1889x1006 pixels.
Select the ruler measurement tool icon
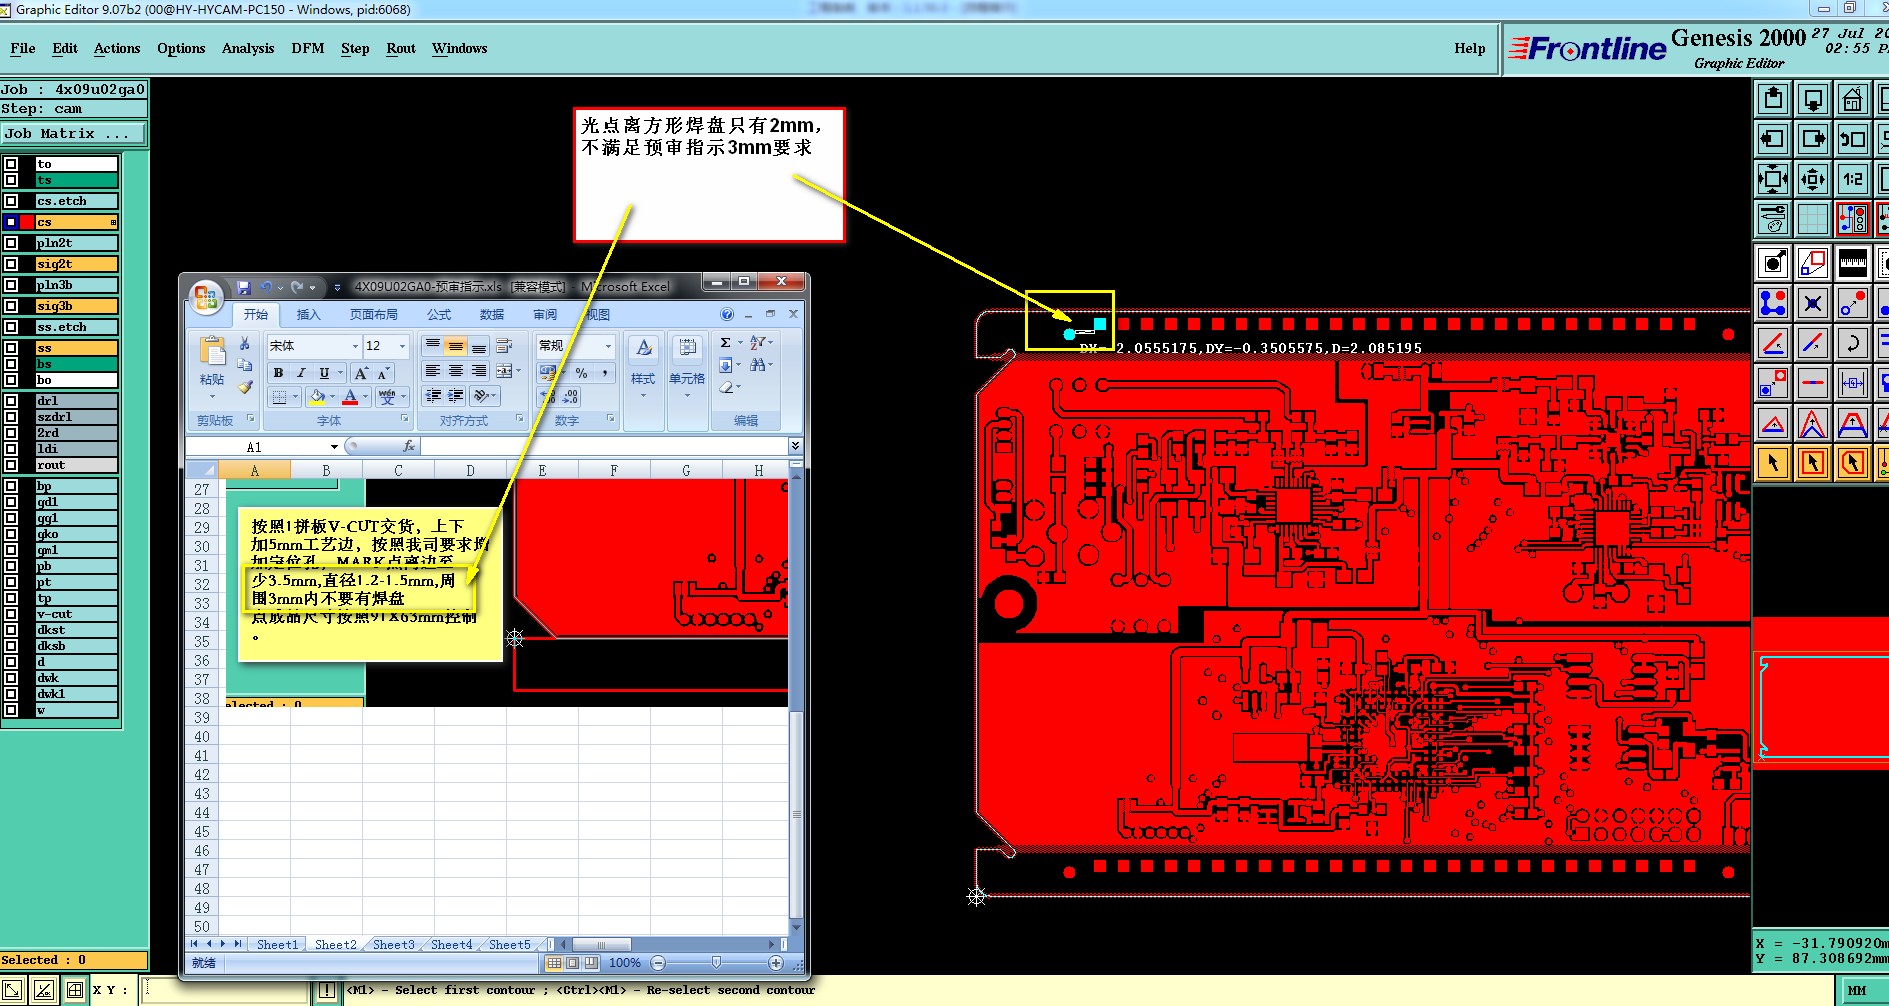pyautogui.click(x=1852, y=263)
